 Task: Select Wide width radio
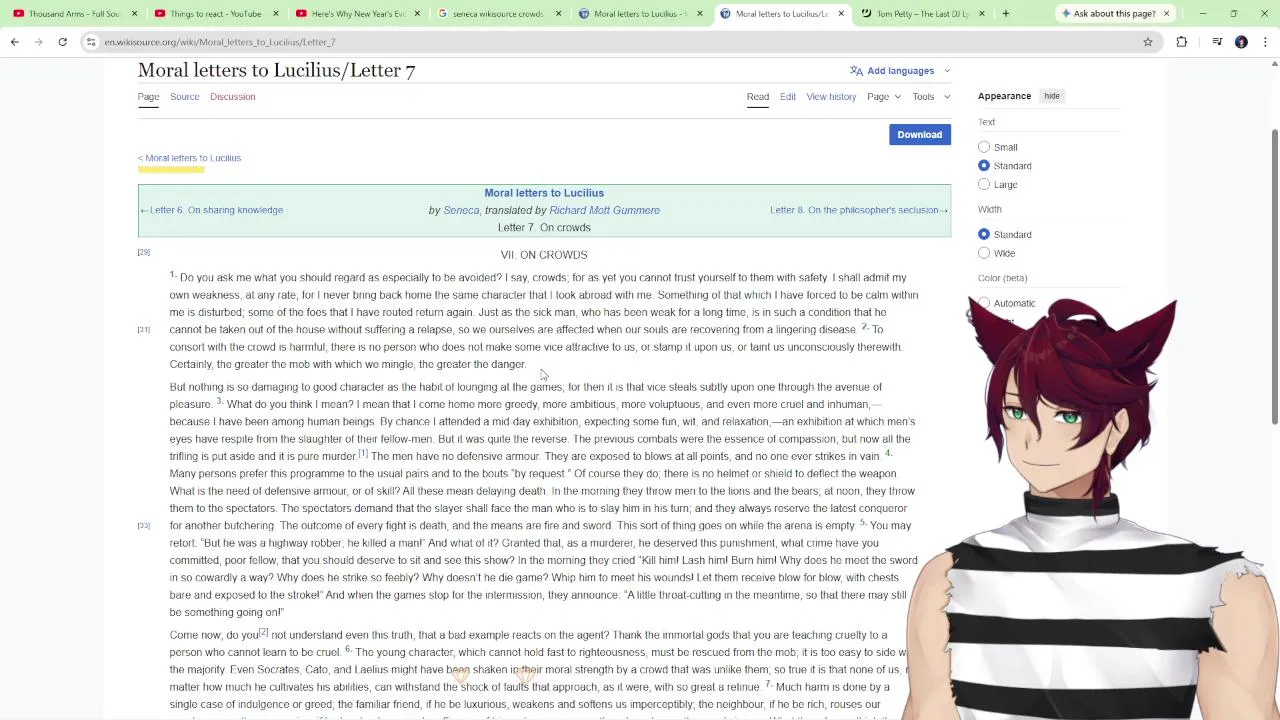click(984, 253)
